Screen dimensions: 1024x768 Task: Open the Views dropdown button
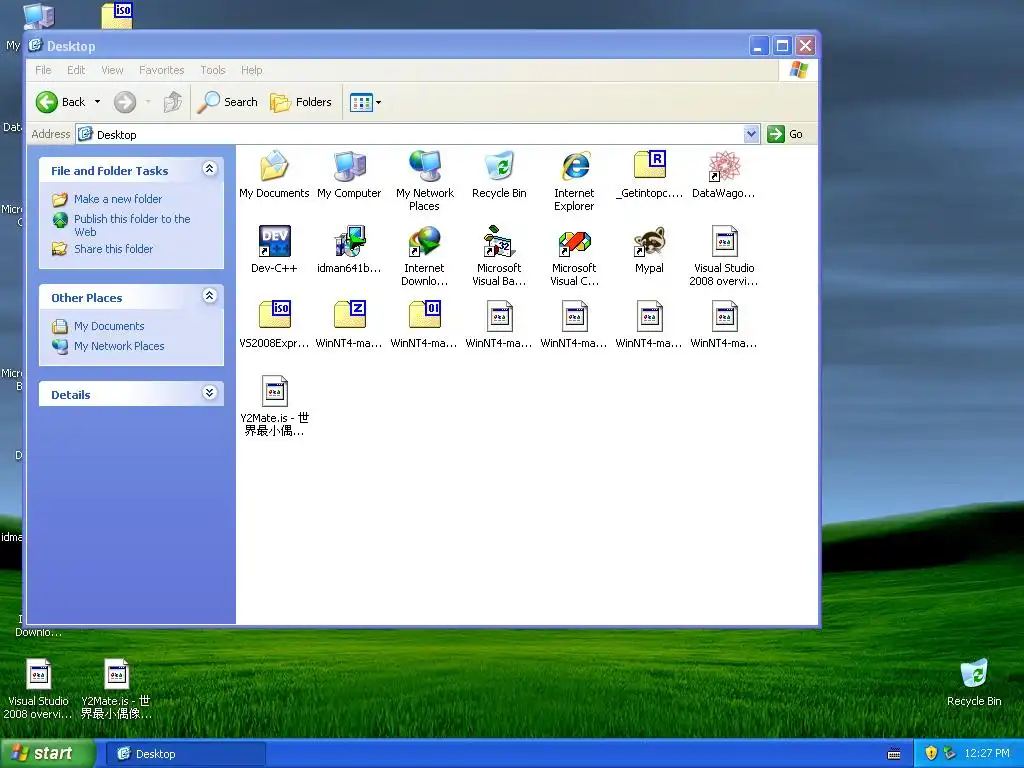365,102
